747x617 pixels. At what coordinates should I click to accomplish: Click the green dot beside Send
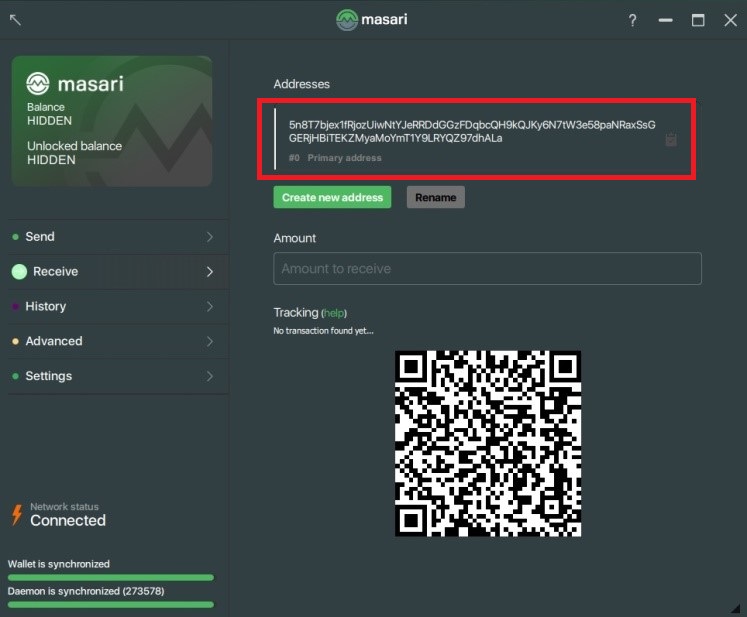tap(15, 237)
